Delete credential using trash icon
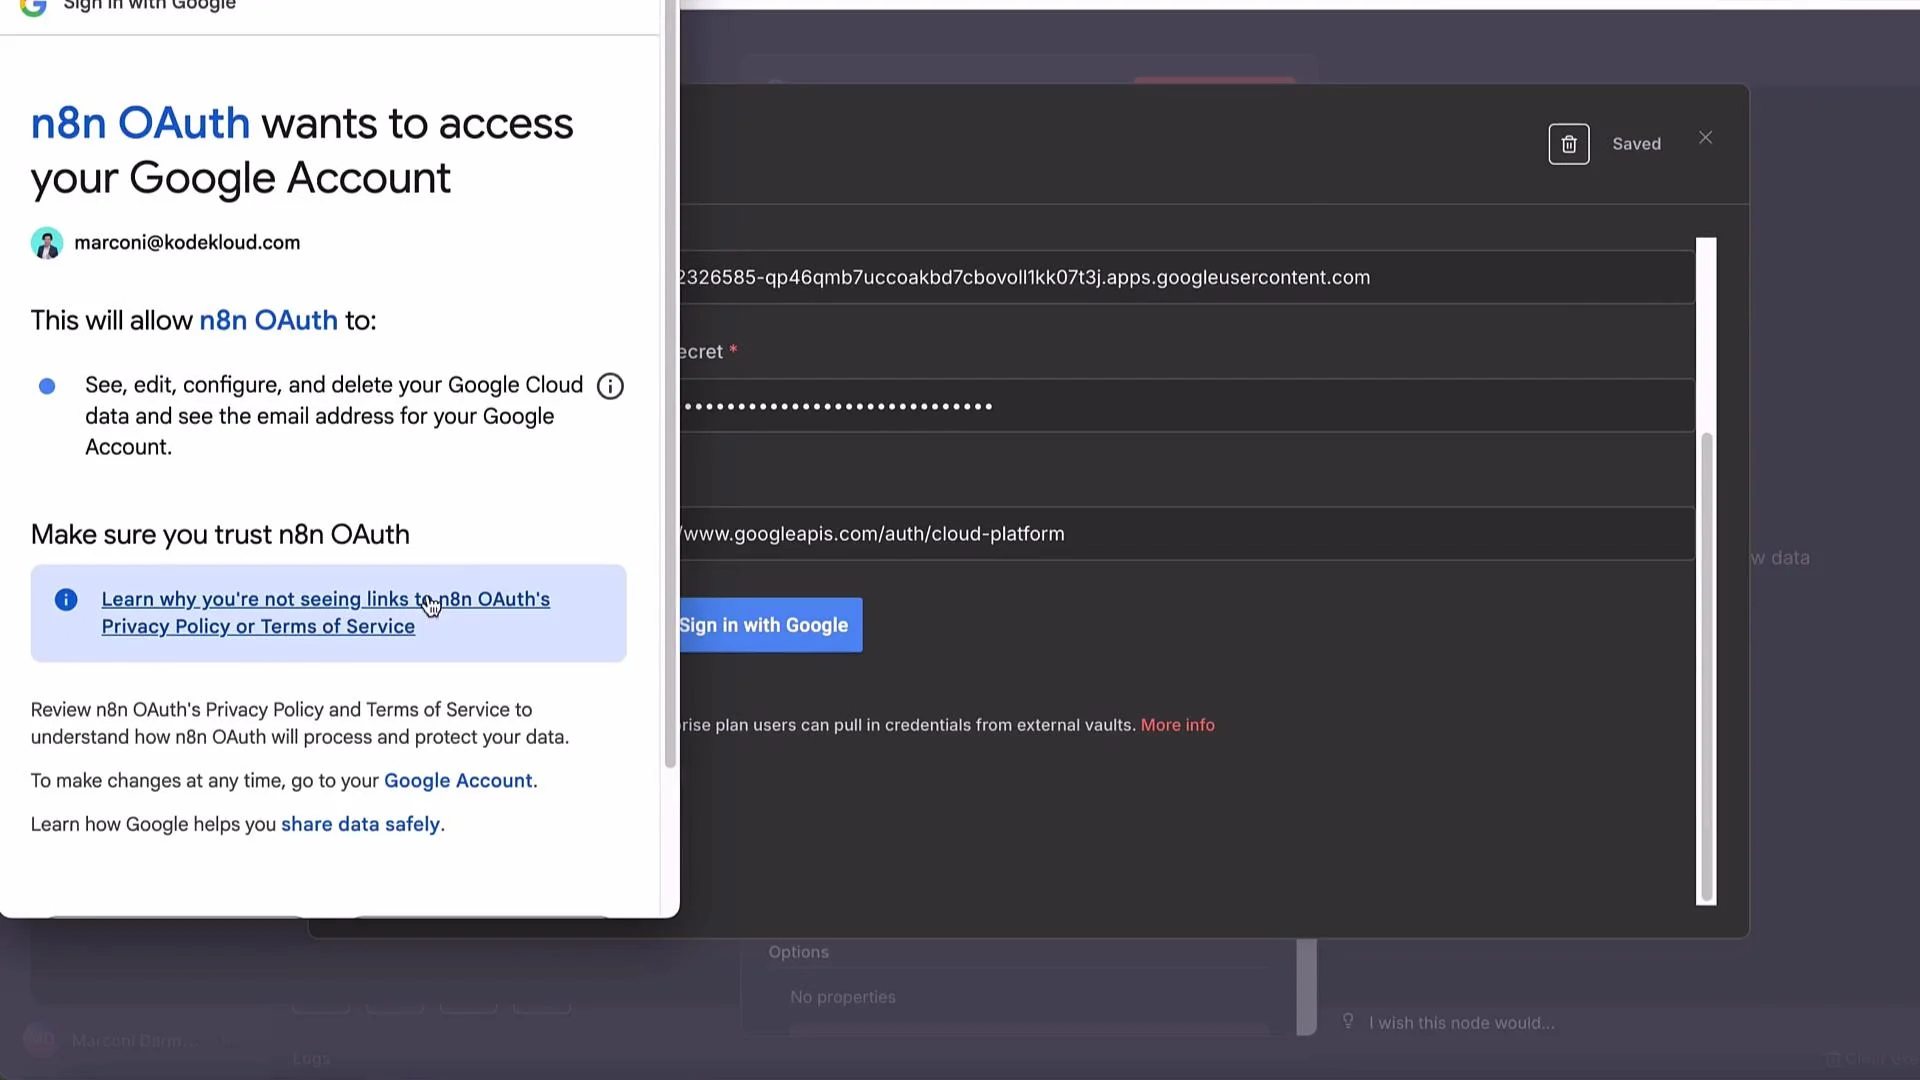 1569,144
